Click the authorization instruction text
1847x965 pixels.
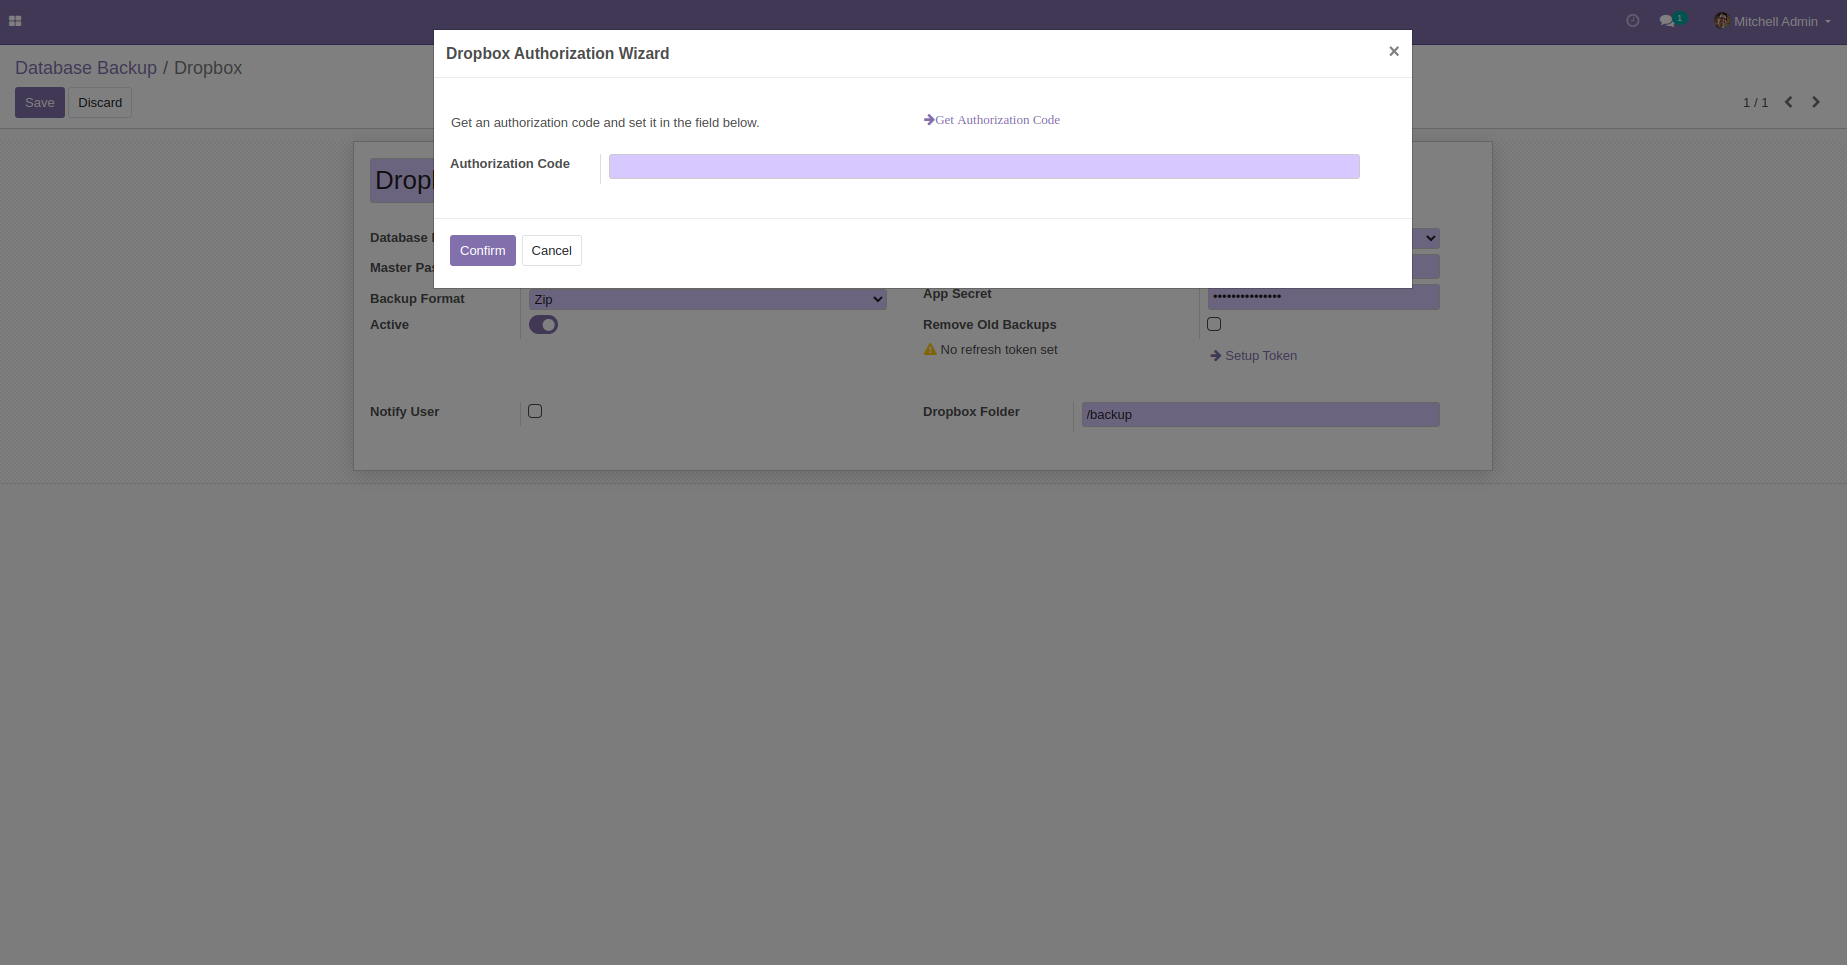(x=605, y=123)
